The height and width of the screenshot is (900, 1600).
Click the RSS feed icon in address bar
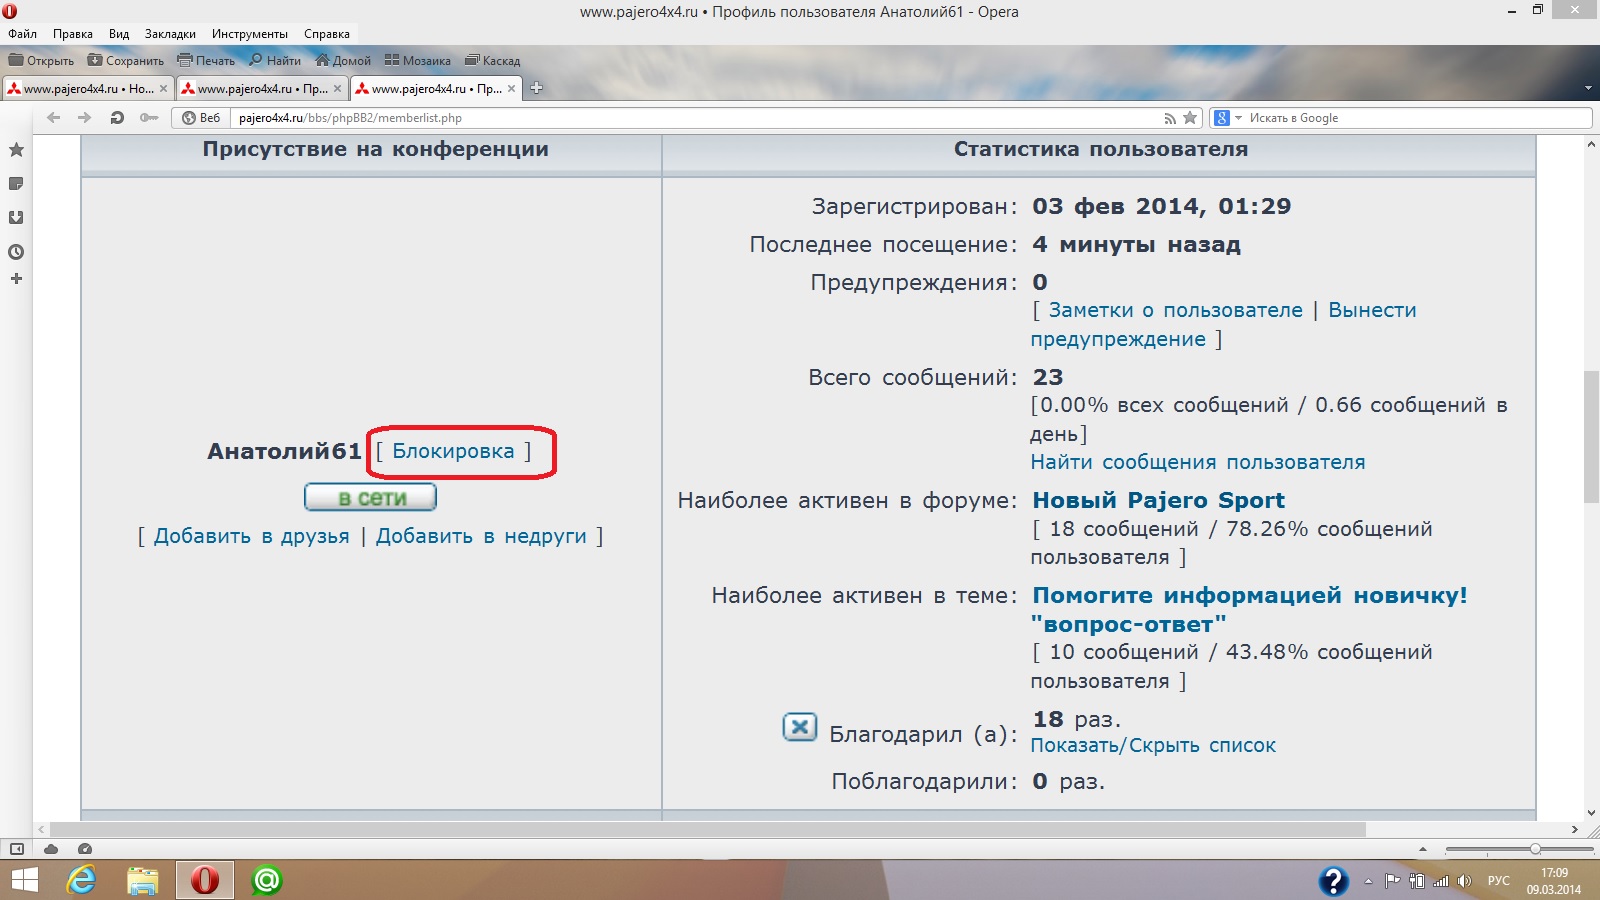pos(1169,118)
